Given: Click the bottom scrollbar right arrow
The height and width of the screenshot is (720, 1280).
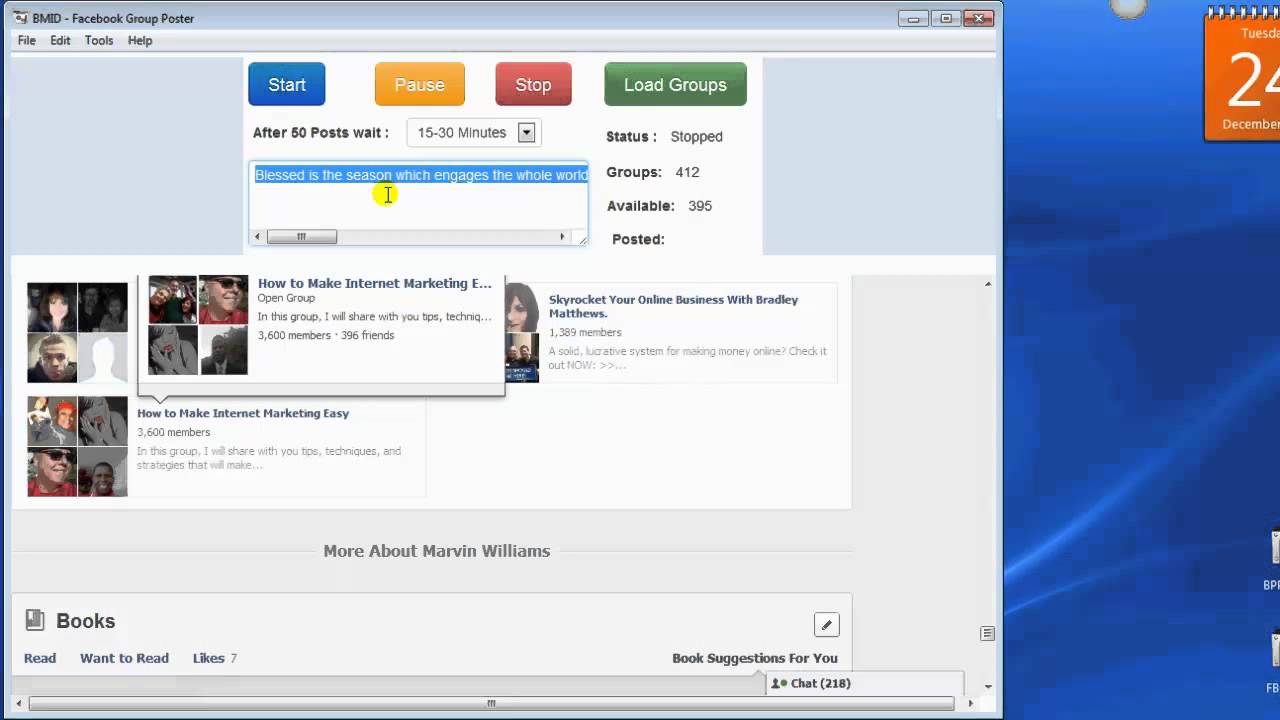Looking at the screenshot, I should click(970, 703).
